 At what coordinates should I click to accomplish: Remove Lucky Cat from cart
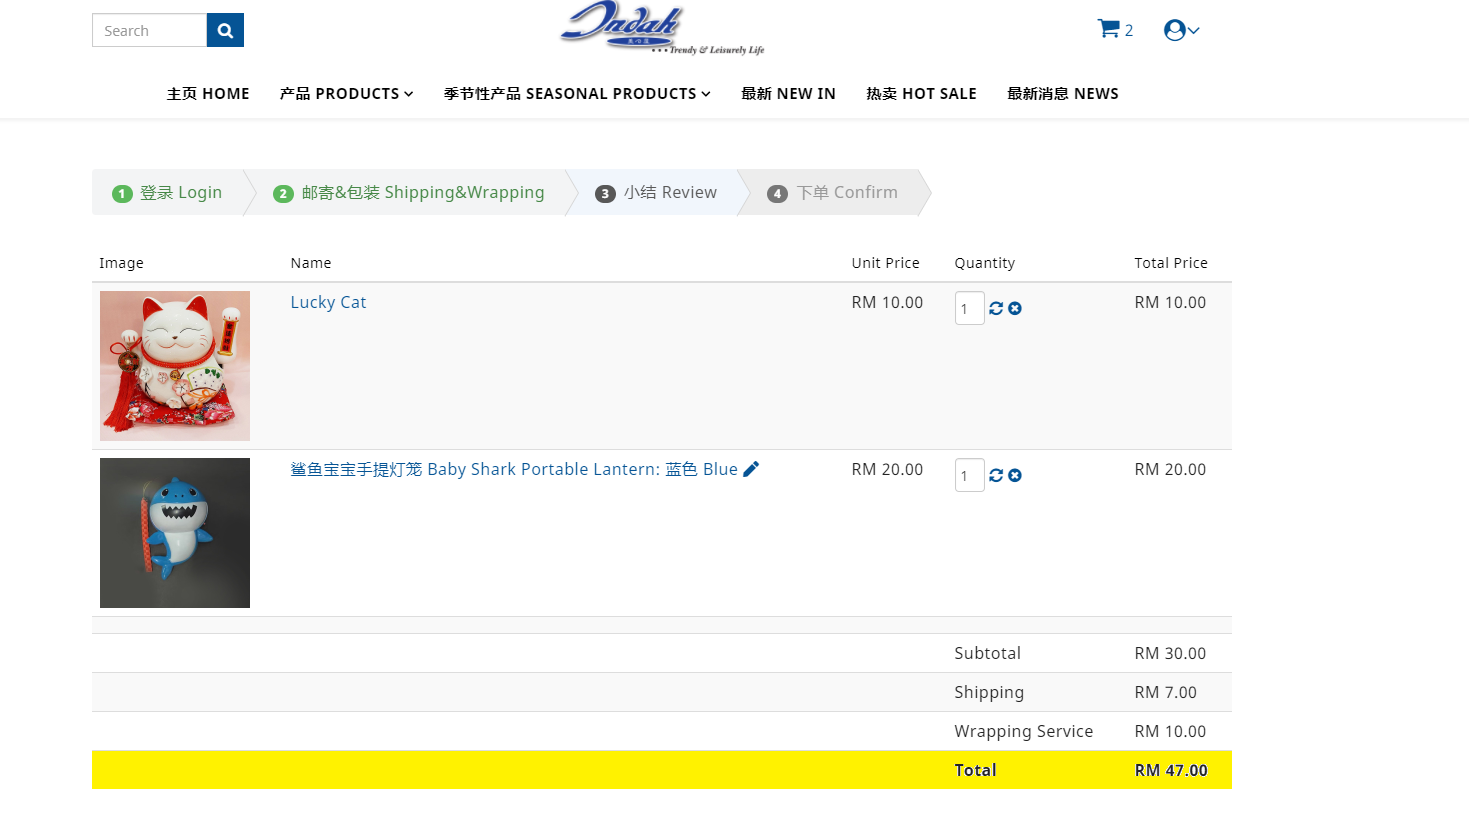tap(1015, 308)
